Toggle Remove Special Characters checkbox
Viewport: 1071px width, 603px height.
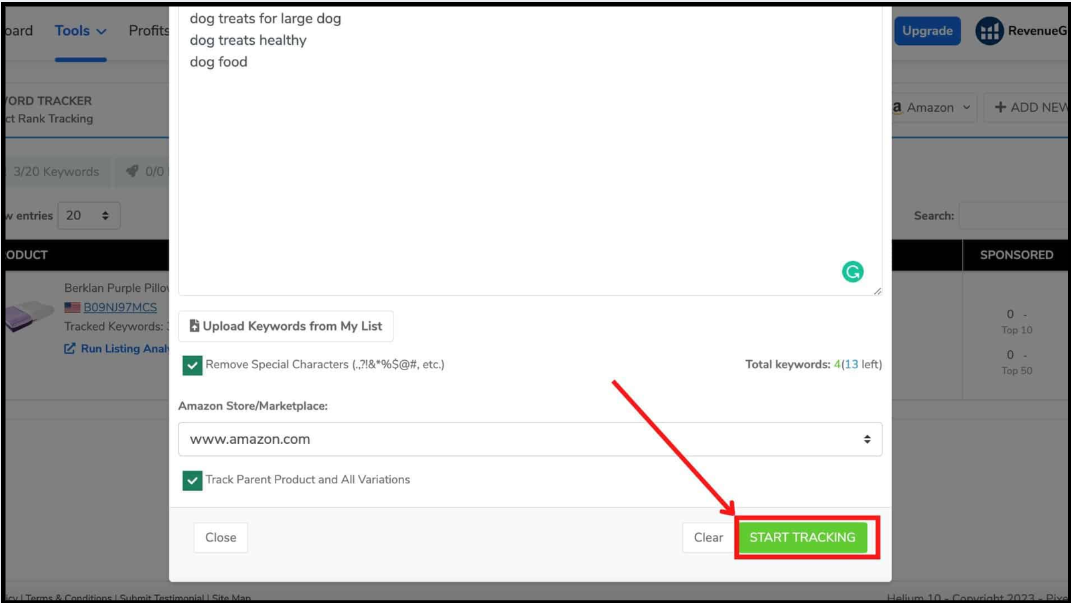pos(192,365)
